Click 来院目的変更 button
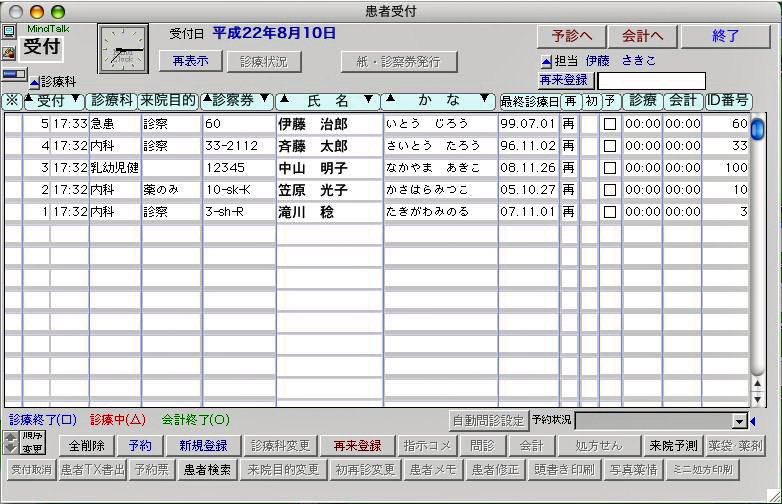Screen dimensions: 782x504 [283, 470]
